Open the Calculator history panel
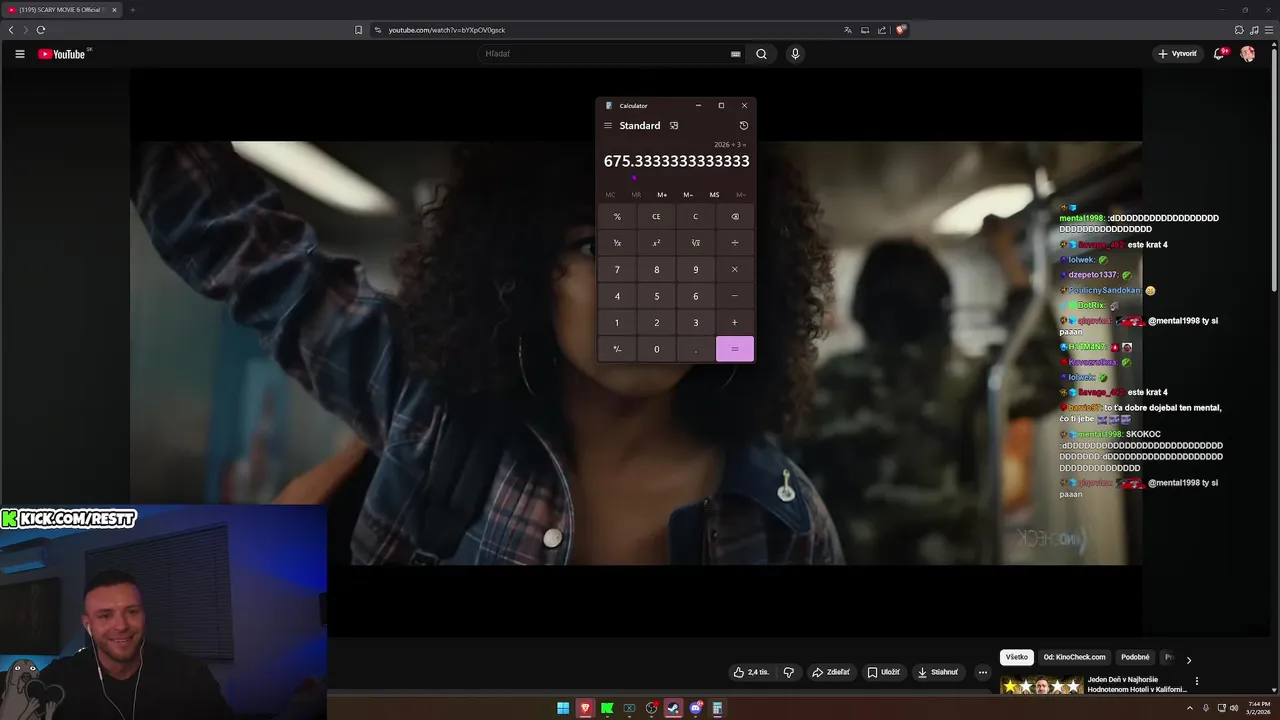This screenshot has width=1280, height=720. pyautogui.click(x=743, y=126)
